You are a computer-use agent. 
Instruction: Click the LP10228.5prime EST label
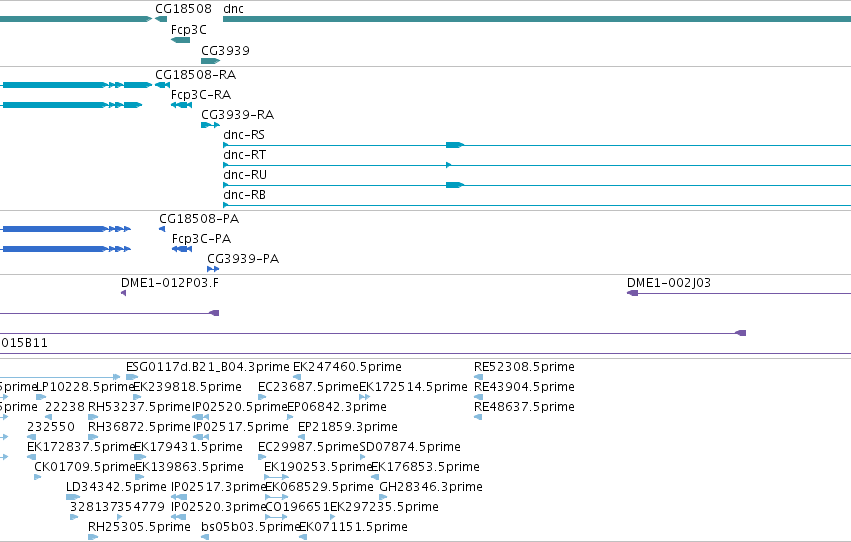(x=85, y=387)
